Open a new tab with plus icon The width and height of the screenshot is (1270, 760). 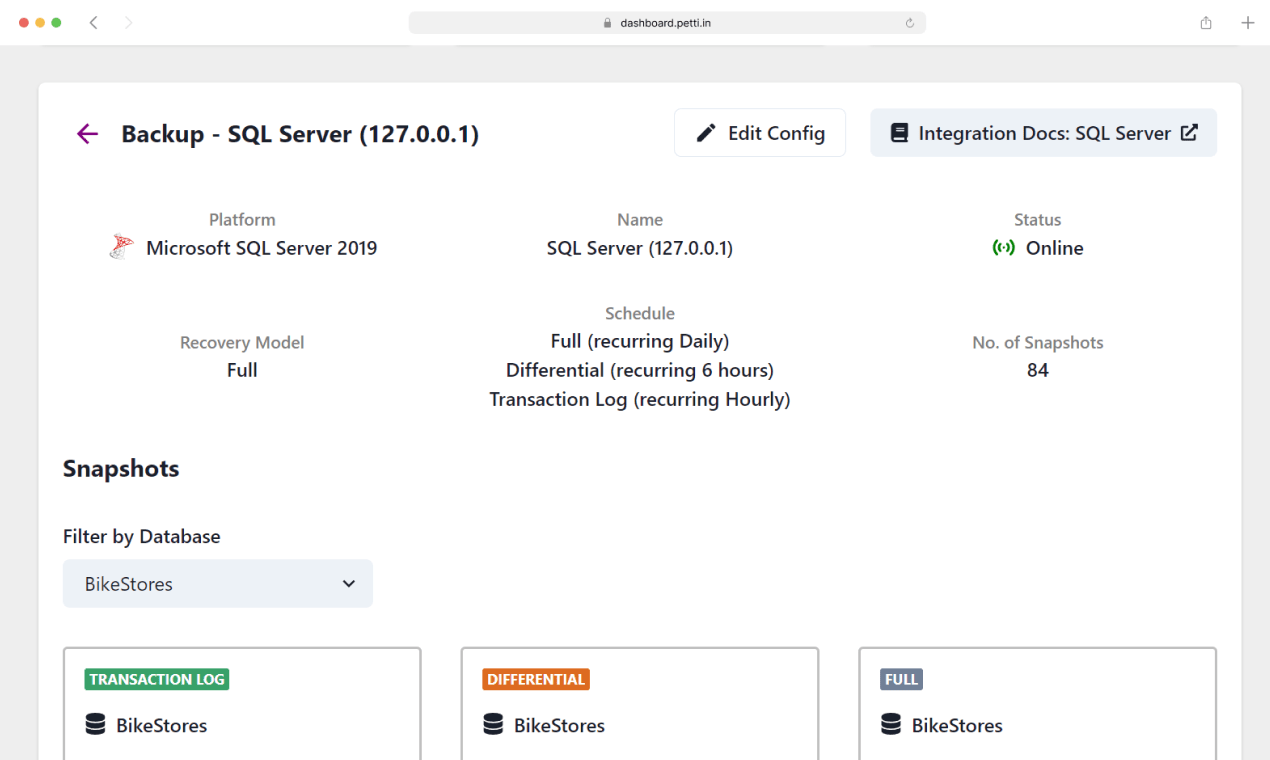1247,22
